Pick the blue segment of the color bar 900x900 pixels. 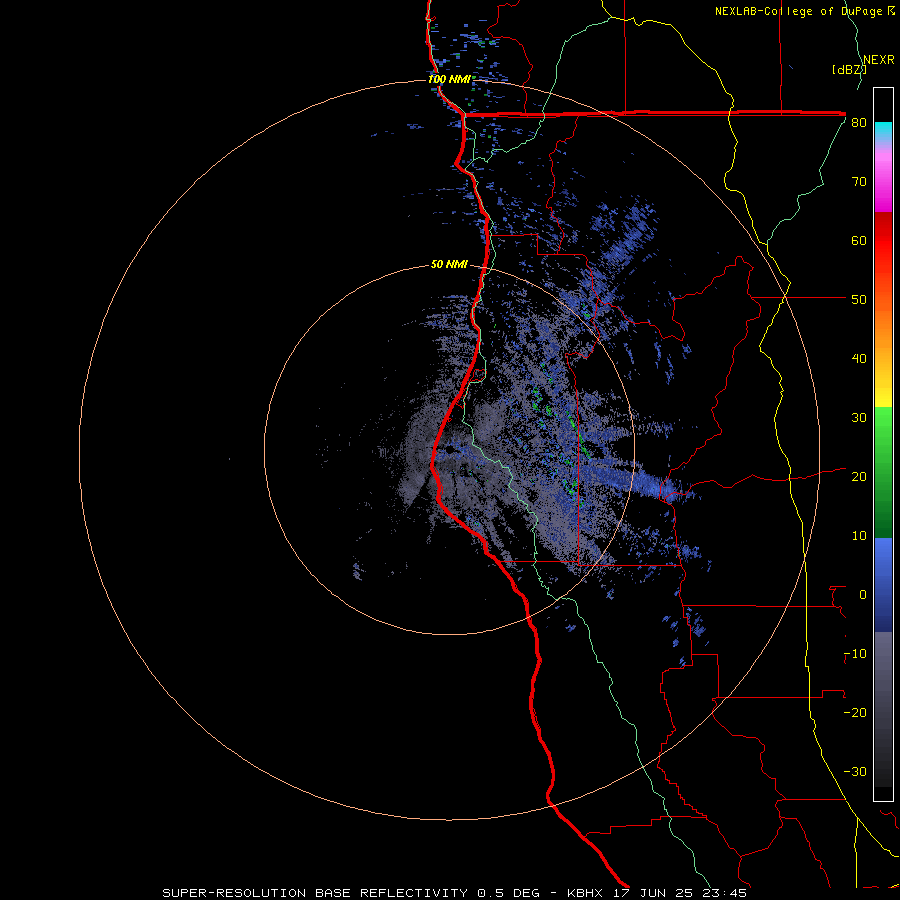(x=883, y=585)
